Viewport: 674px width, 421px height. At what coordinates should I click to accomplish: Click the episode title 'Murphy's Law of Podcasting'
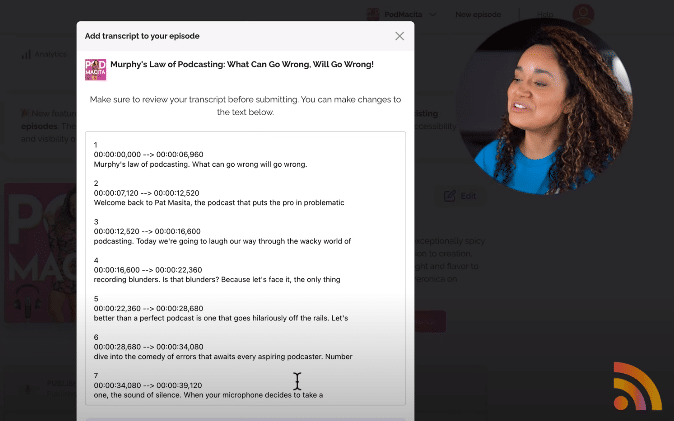click(x=242, y=65)
